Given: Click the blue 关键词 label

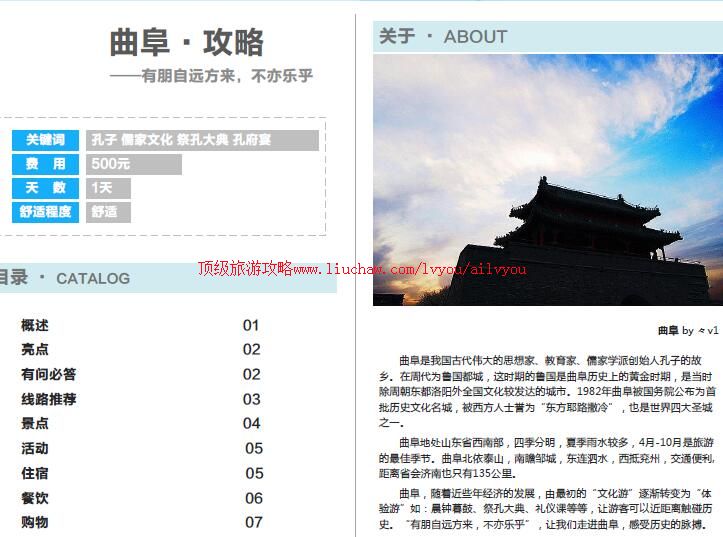Looking at the screenshot, I should (x=45, y=140).
